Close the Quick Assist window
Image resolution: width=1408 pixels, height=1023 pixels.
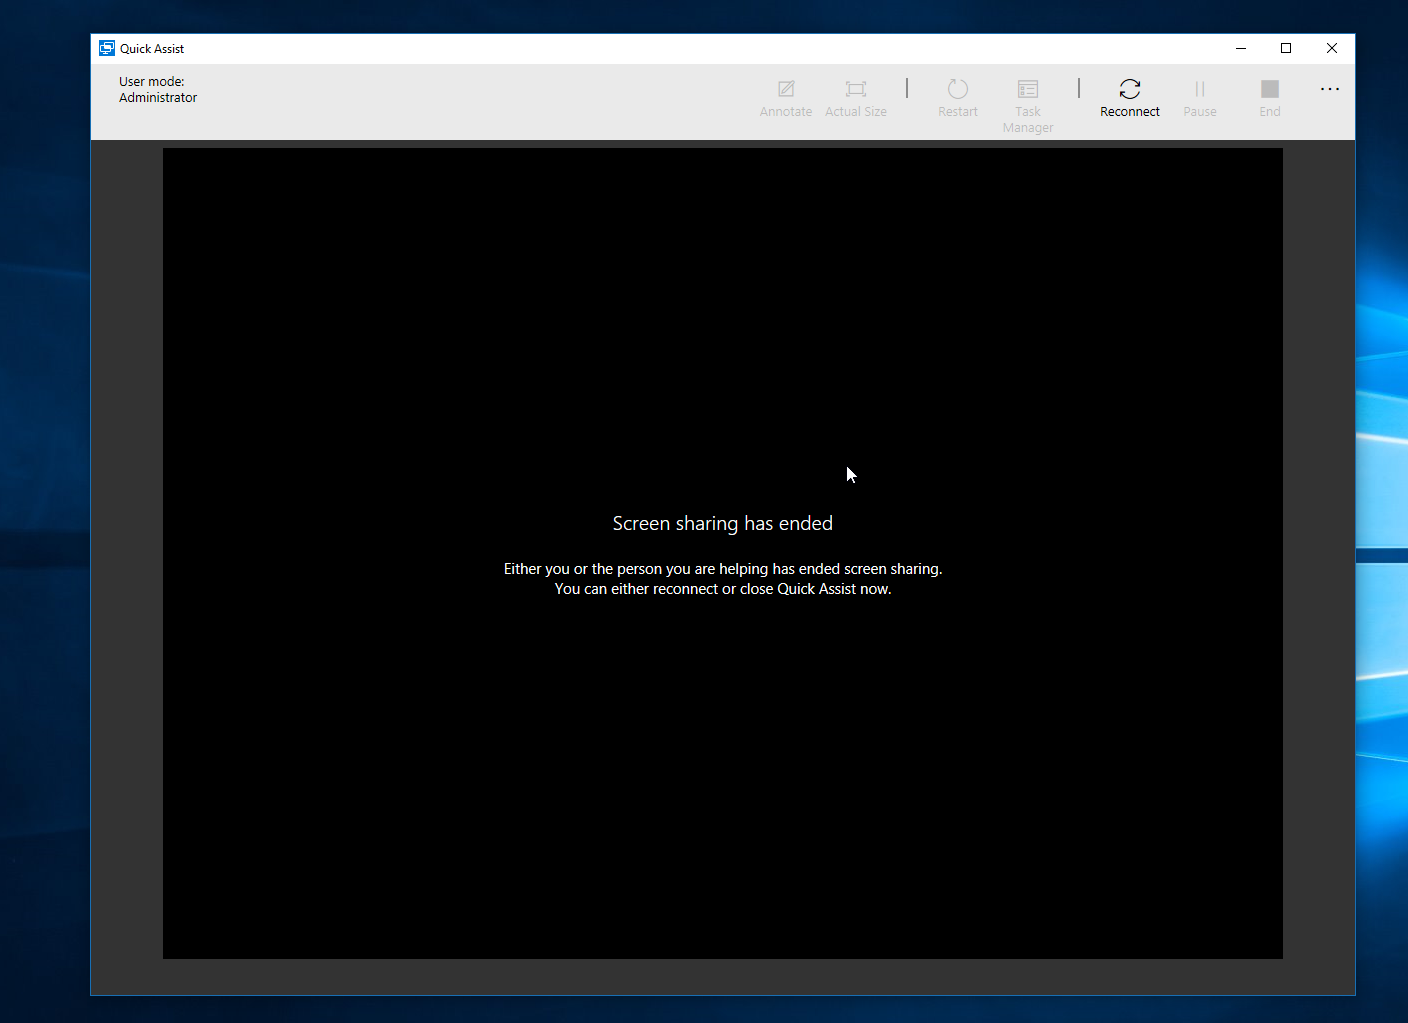(1332, 48)
